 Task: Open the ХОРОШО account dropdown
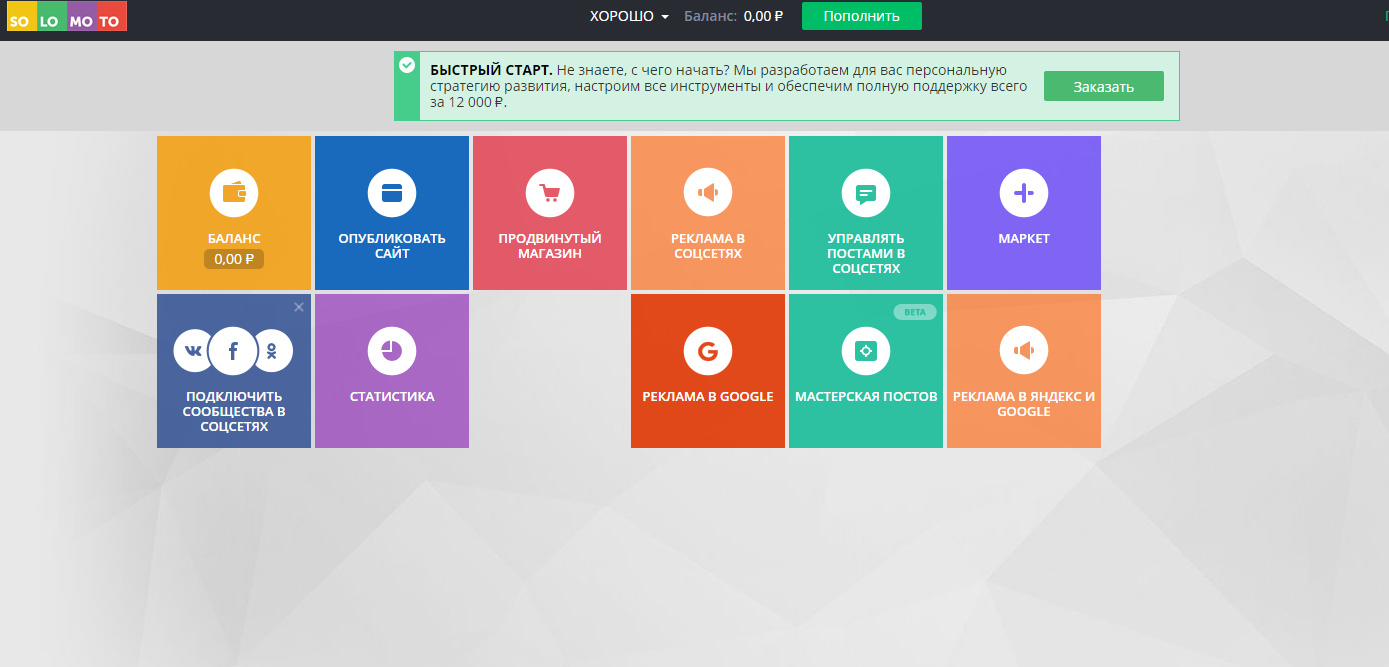click(629, 16)
